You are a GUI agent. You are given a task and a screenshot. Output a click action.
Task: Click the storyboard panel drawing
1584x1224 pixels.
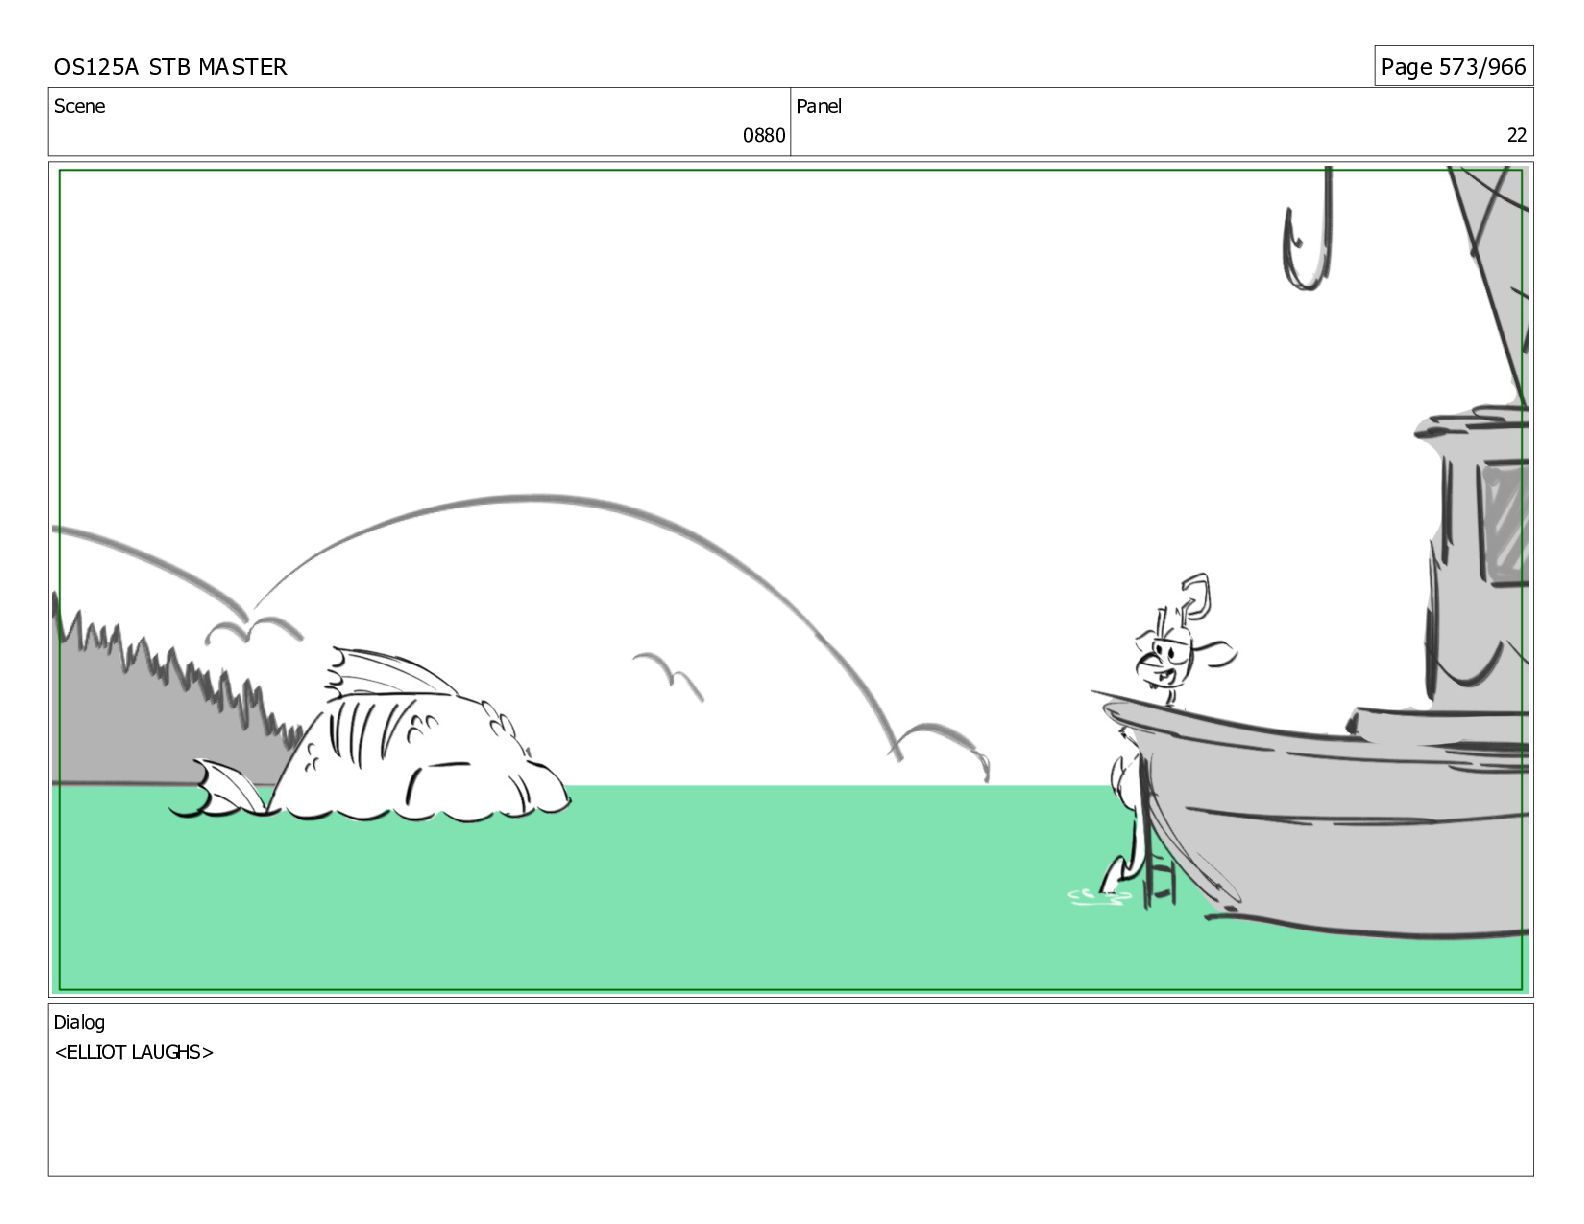[790, 579]
